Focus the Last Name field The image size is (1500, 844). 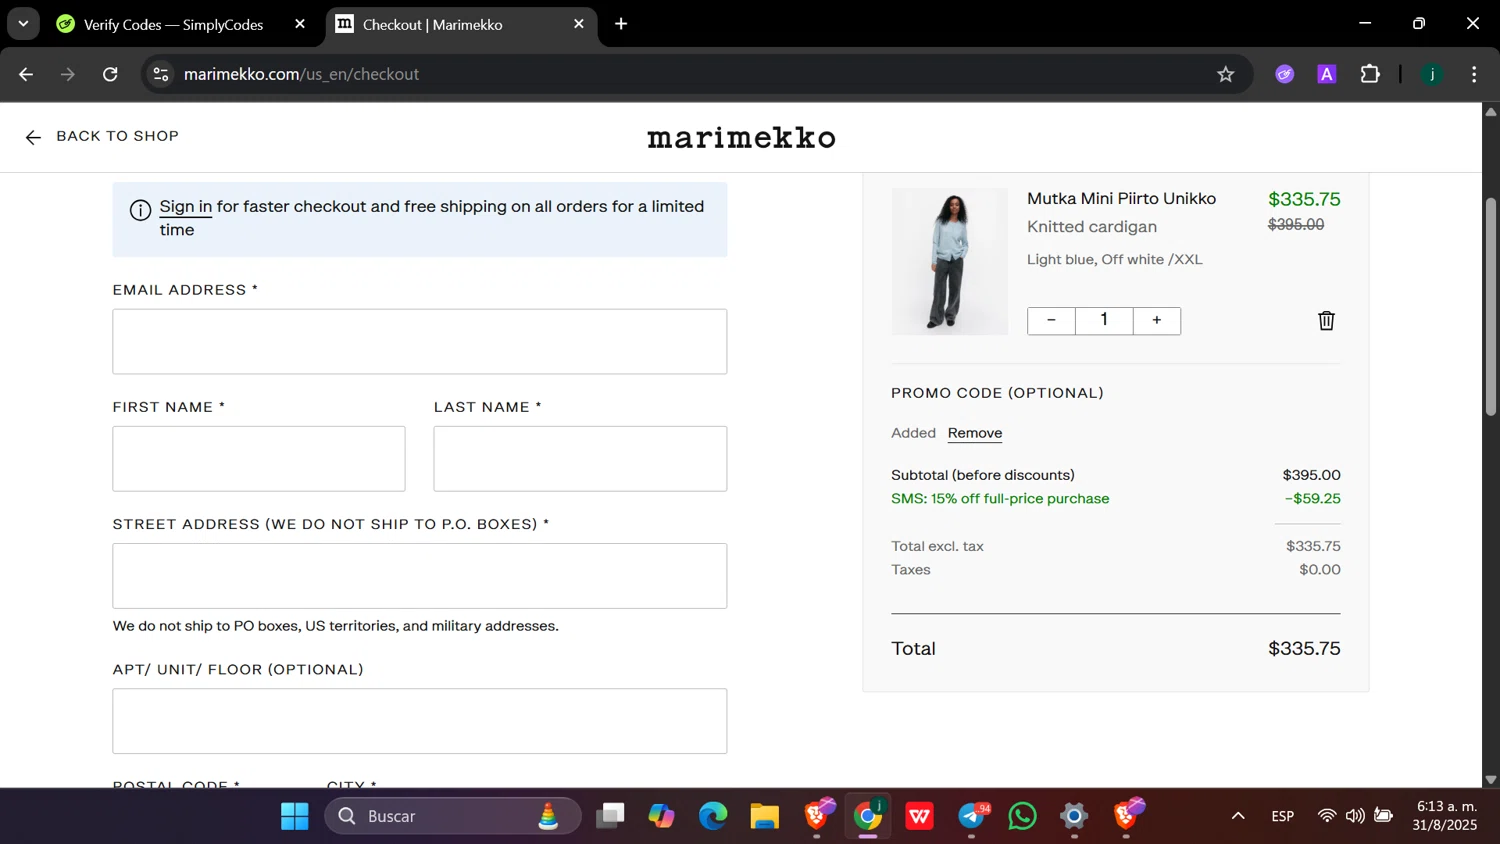pyautogui.click(x=580, y=459)
